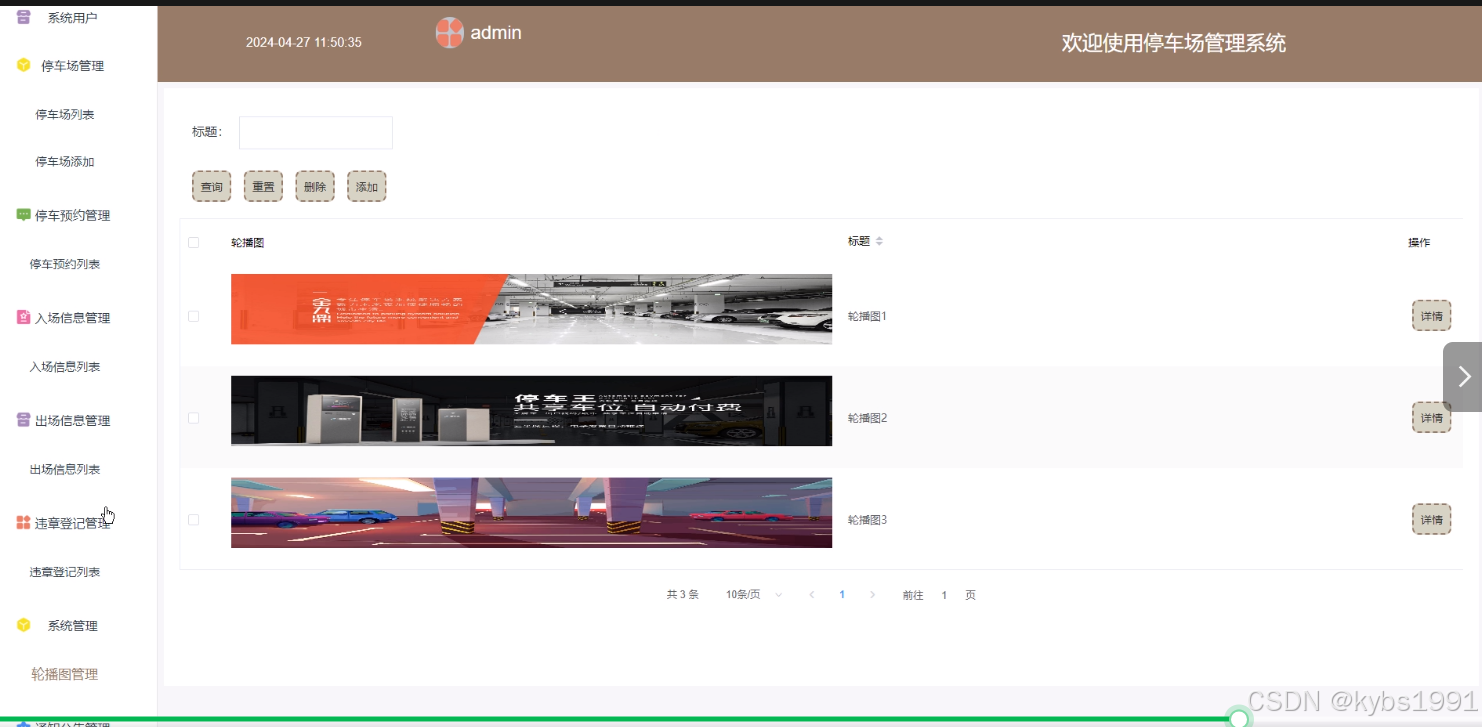
Task: Click the 删除 delete button
Action: click(x=315, y=187)
